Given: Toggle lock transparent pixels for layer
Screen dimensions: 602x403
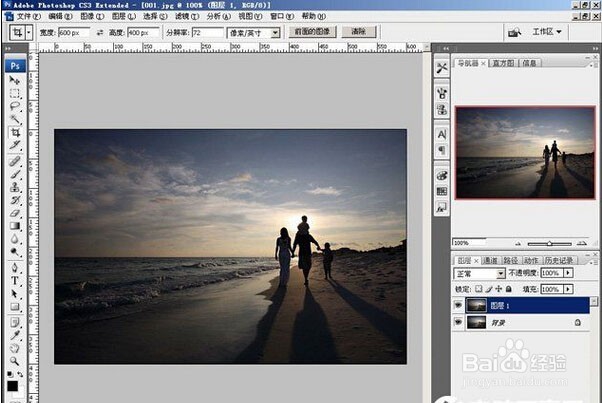Looking at the screenshot, I should pos(478,289).
